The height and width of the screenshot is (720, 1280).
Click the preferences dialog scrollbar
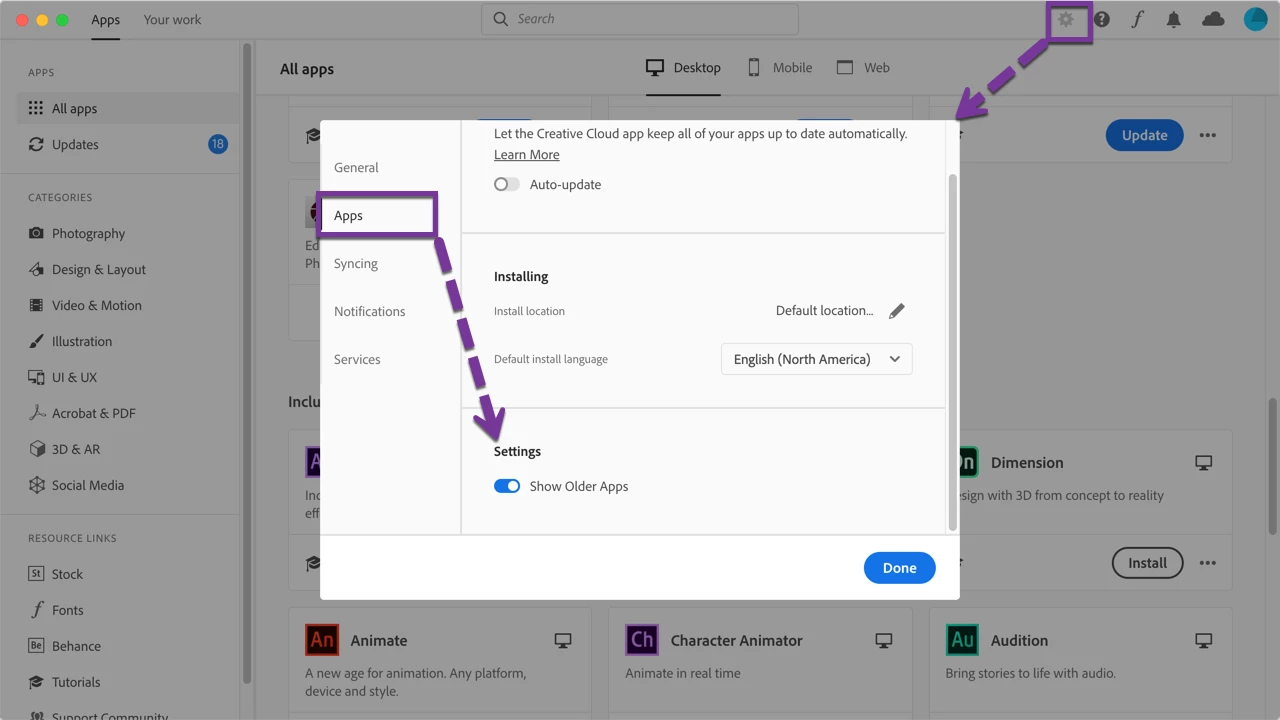[x=952, y=350]
